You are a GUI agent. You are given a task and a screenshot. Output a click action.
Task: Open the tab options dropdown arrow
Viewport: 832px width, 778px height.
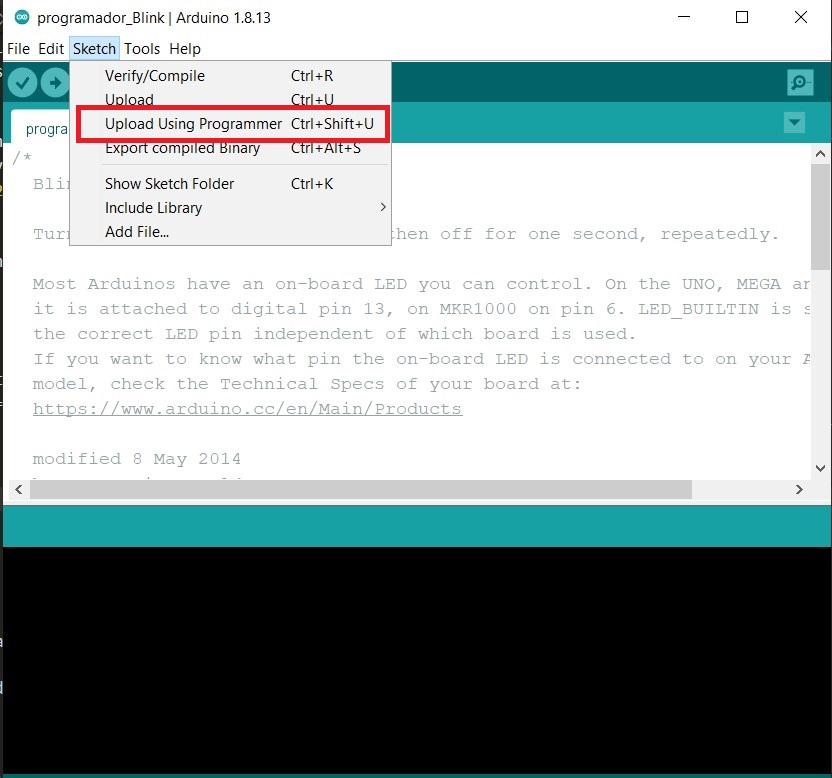tap(794, 123)
